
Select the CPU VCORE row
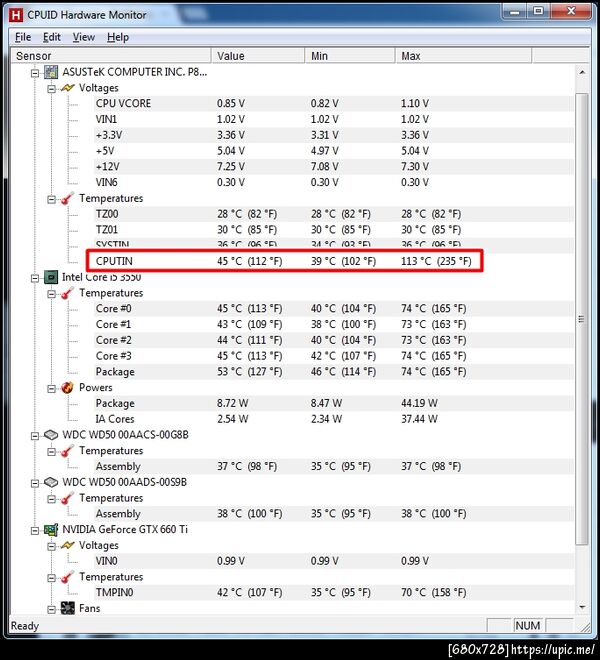pos(334,104)
